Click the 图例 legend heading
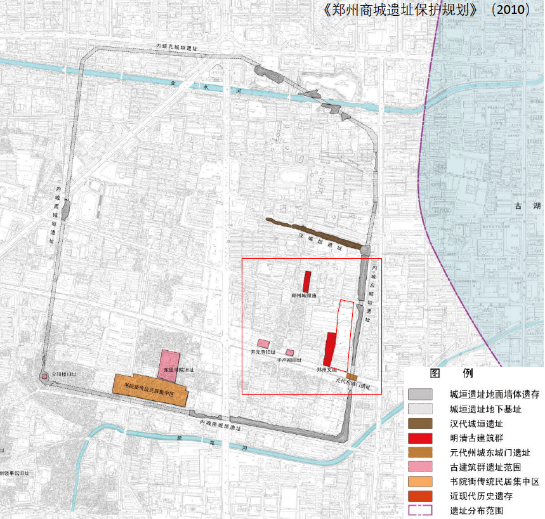545x519 pixels. click(x=451, y=373)
